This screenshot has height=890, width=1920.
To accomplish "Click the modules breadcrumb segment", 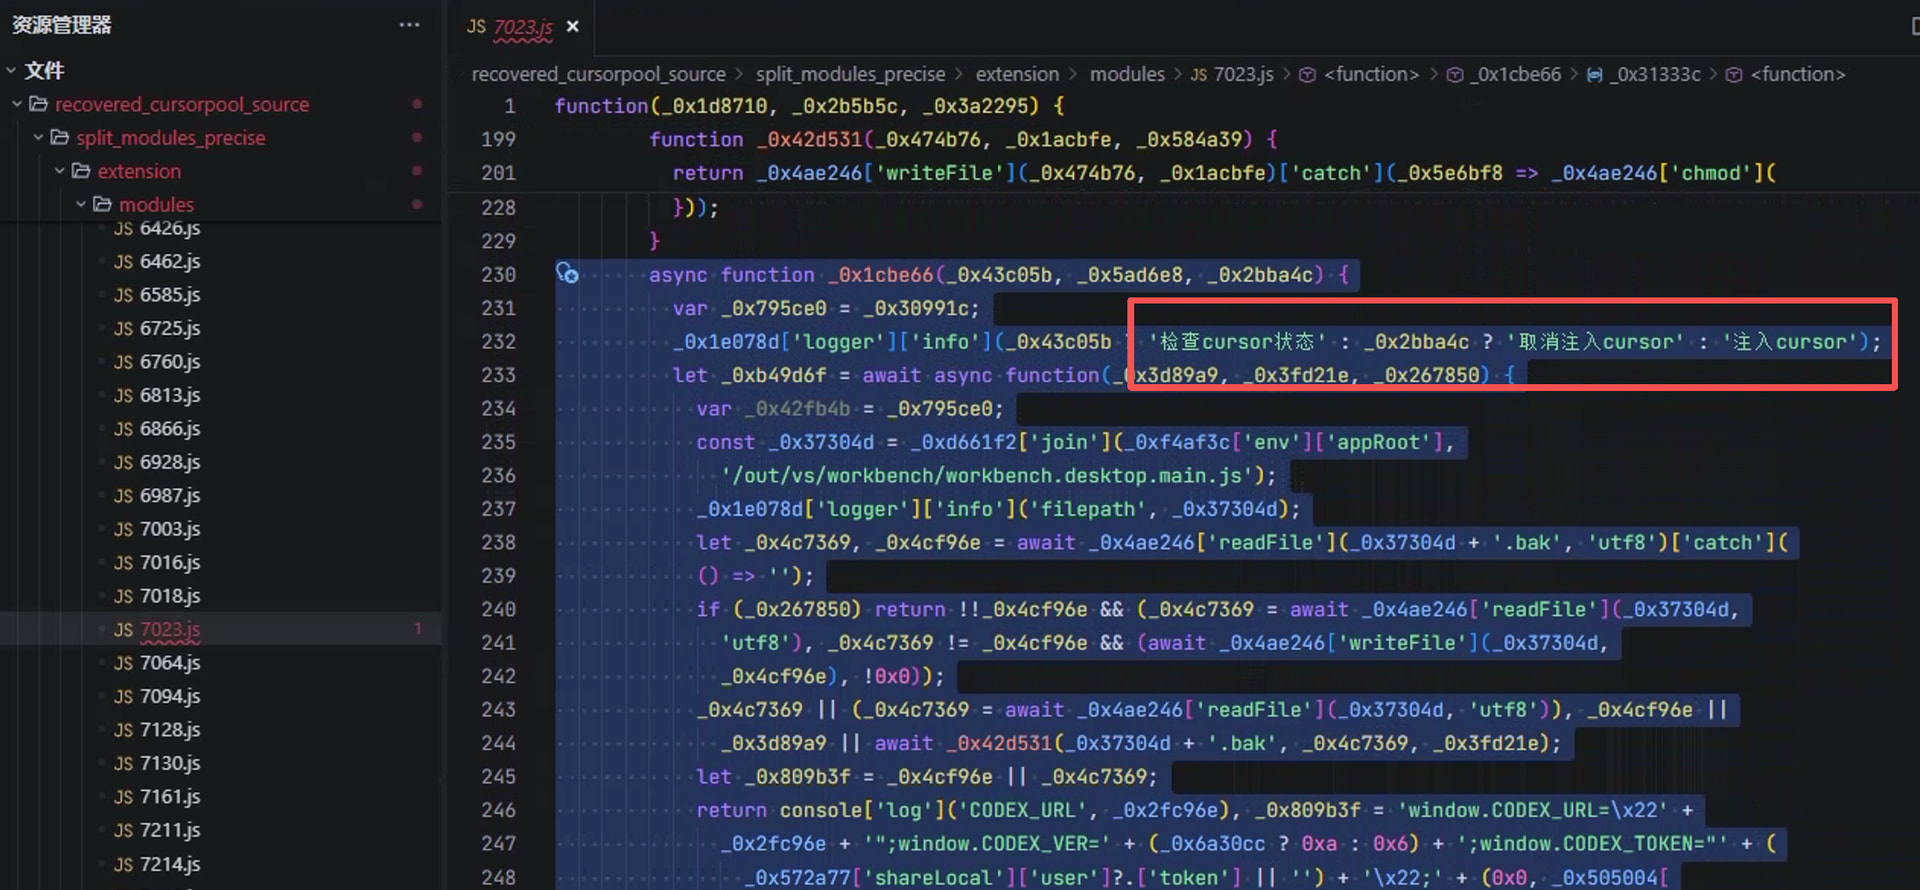I will [1126, 75].
